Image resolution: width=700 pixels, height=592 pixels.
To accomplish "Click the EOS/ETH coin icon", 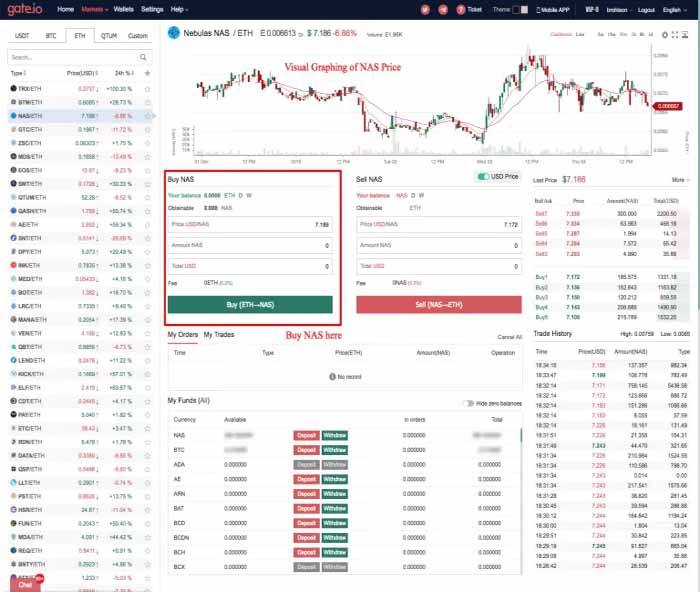I will pos(13,170).
